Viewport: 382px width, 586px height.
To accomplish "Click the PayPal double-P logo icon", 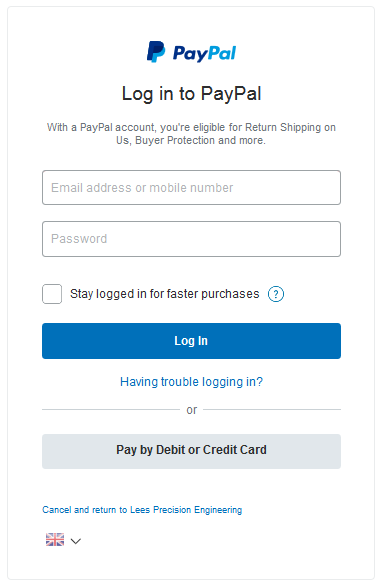I will point(156,52).
